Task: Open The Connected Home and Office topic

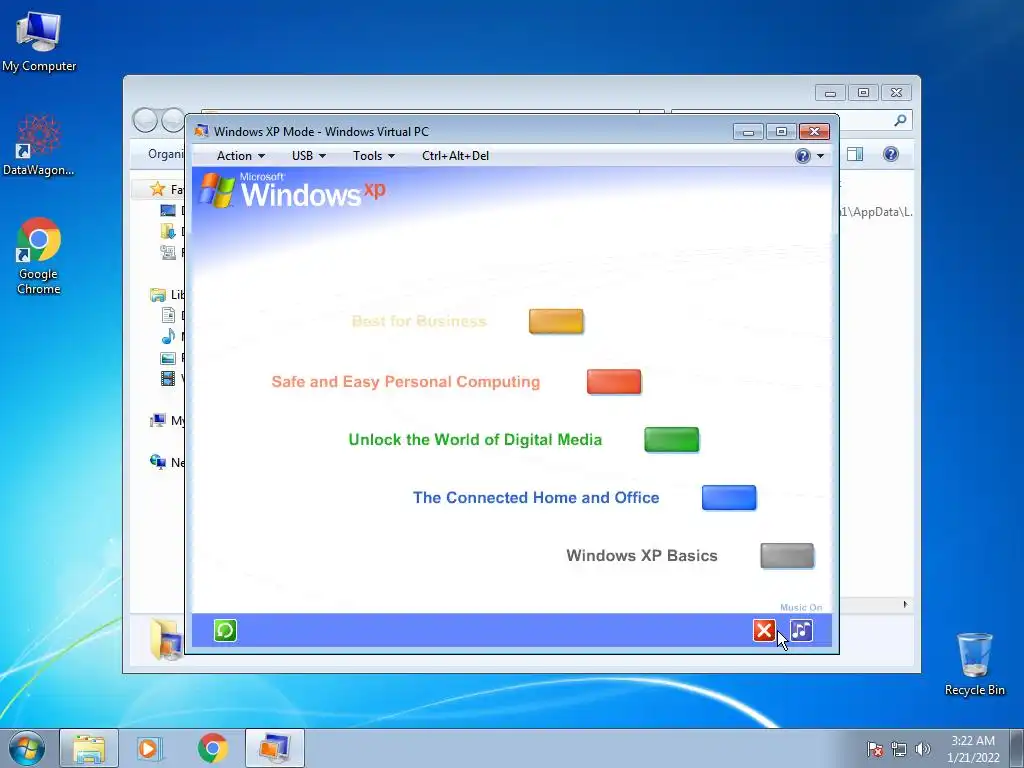Action: (536, 498)
